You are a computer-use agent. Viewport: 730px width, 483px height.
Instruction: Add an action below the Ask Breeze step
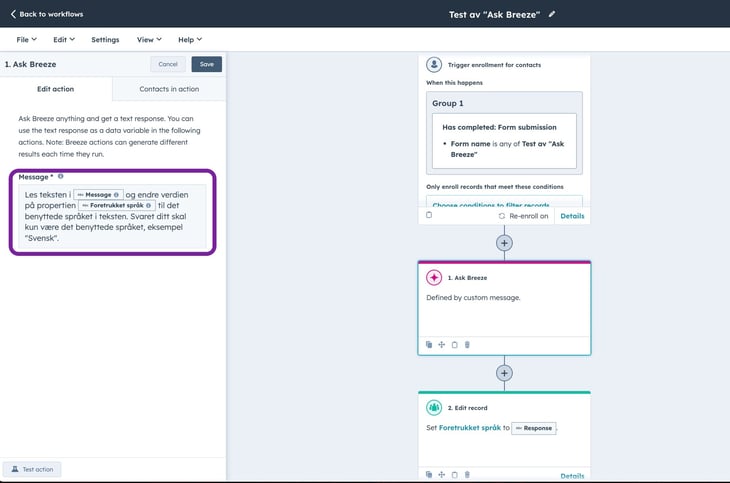504,373
